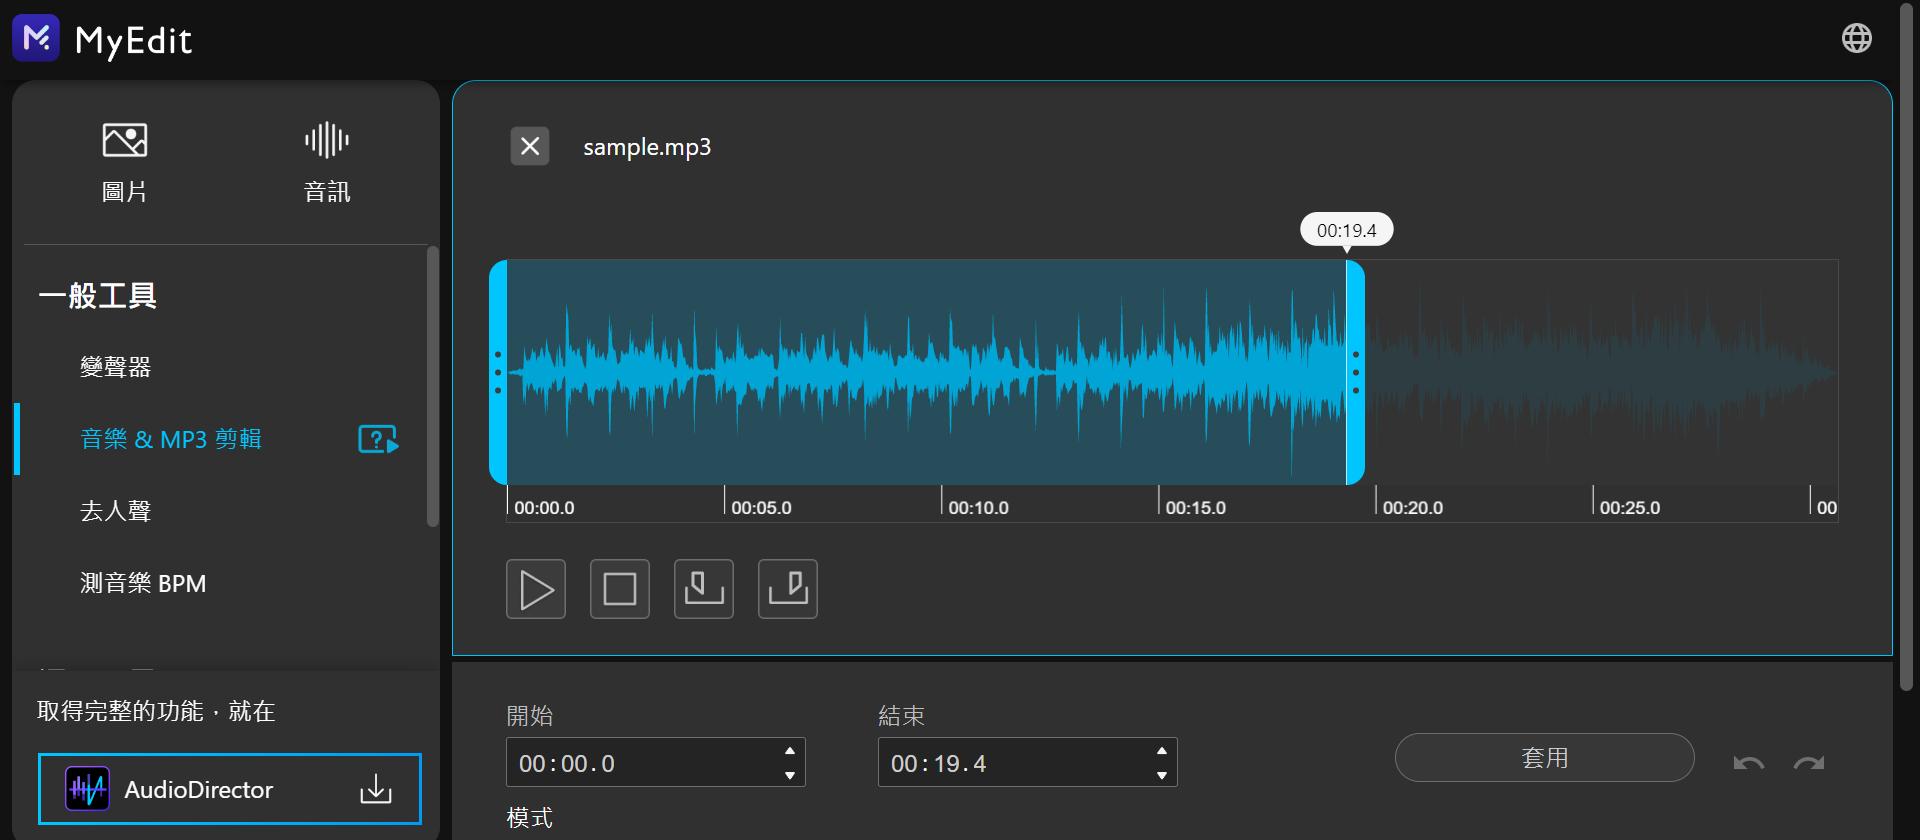Increase the 開始 start time with up arrow
The height and width of the screenshot is (840, 1920).
(790, 751)
